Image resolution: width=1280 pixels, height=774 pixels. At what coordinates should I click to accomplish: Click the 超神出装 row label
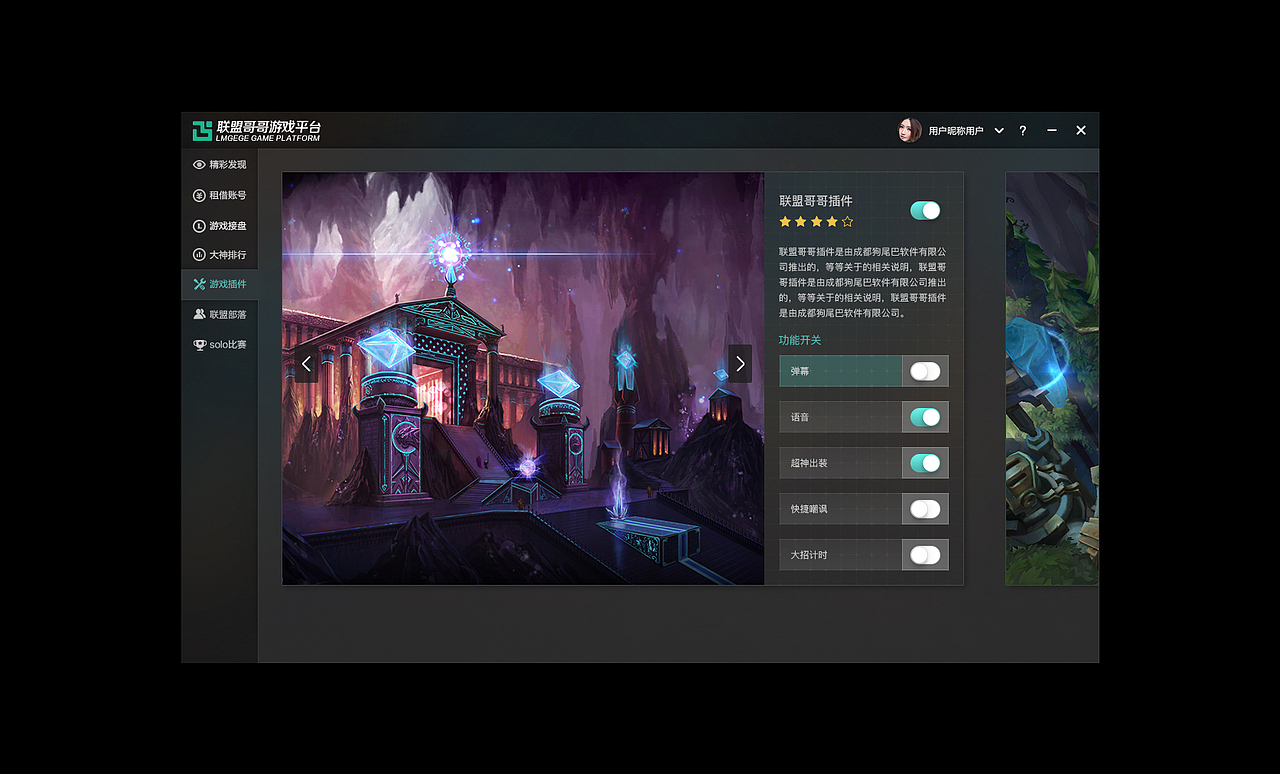809,463
